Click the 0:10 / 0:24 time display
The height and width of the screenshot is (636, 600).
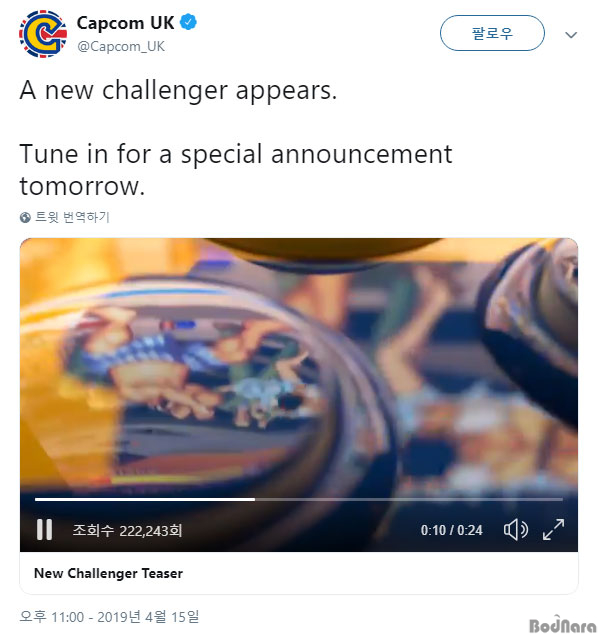coord(452,530)
